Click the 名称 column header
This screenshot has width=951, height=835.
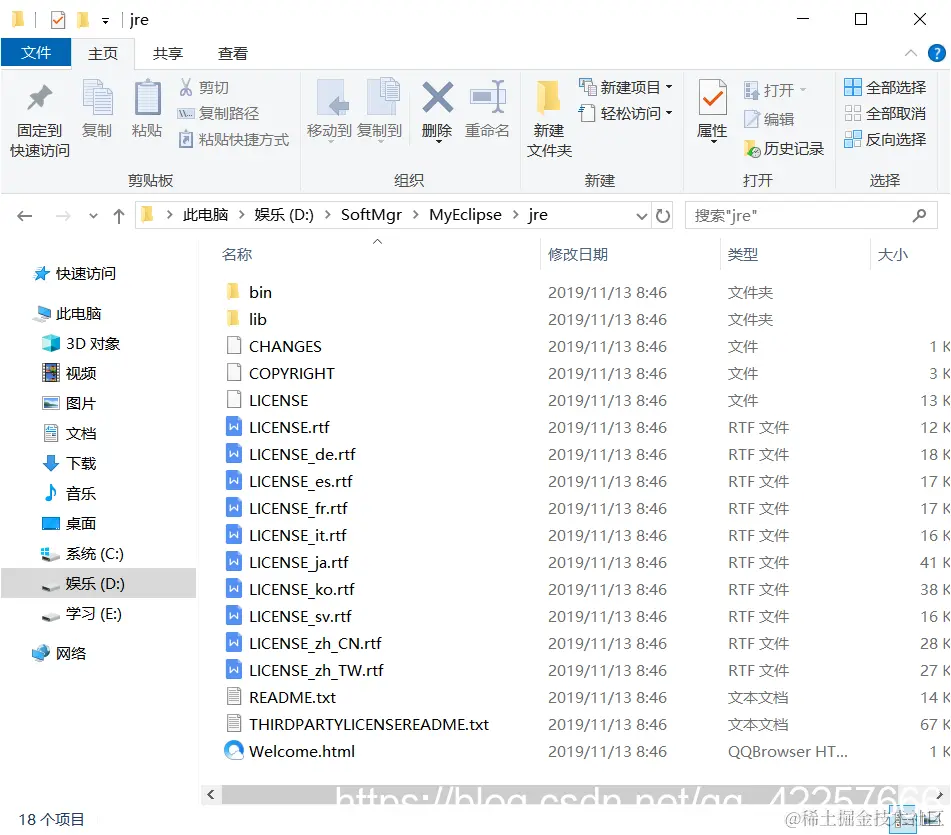(237, 254)
